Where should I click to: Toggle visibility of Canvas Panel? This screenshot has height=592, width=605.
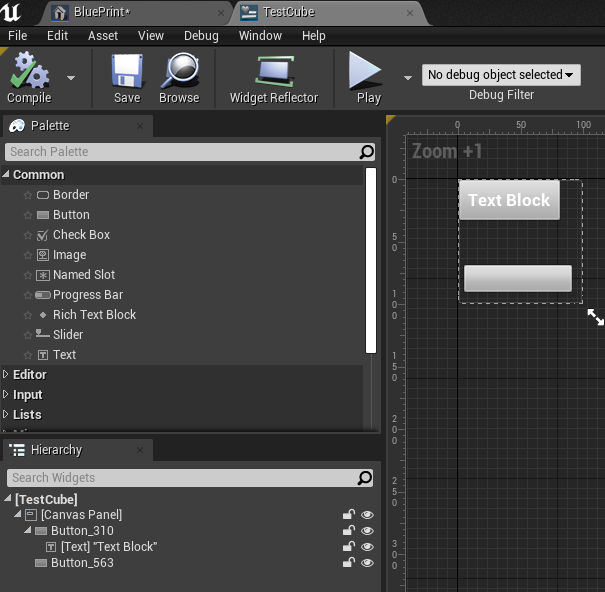click(x=367, y=515)
